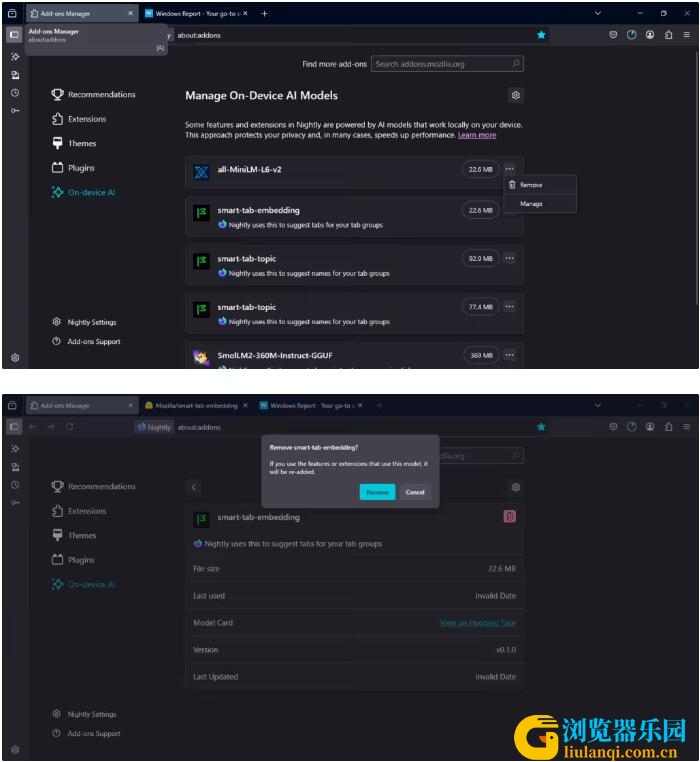The width and height of the screenshot is (700, 762).
Task: Confirm Remove in Remove smart-tab-embedding dialog
Action: pyautogui.click(x=377, y=492)
